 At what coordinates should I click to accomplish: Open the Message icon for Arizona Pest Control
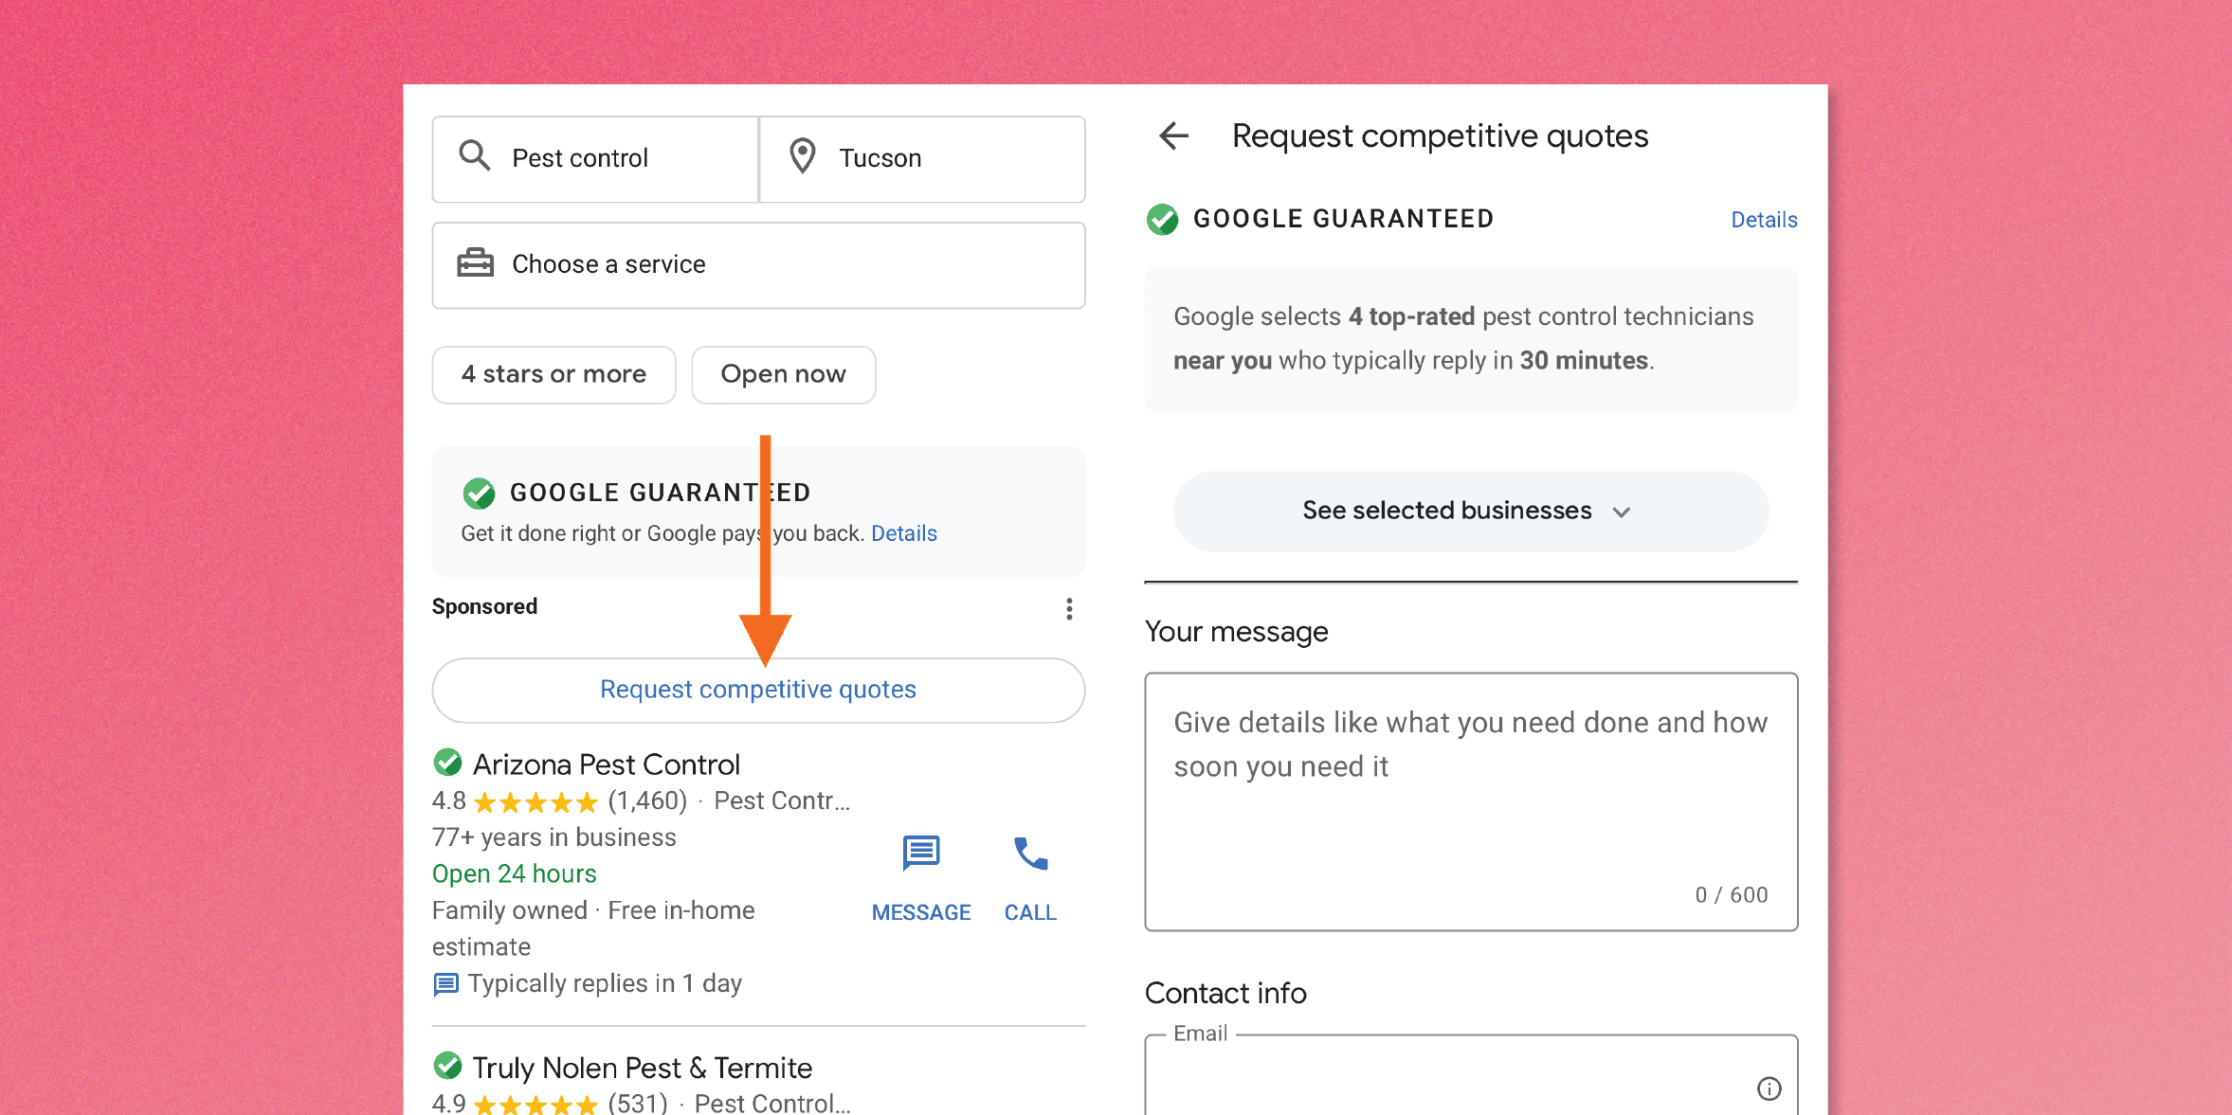920,854
